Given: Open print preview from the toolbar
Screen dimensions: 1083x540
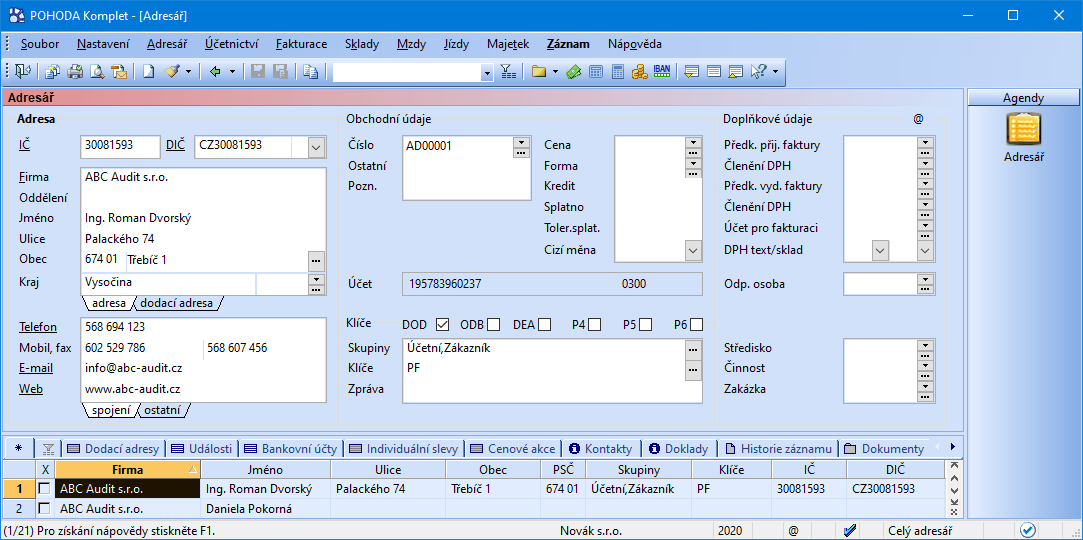Looking at the screenshot, I should point(97,72).
